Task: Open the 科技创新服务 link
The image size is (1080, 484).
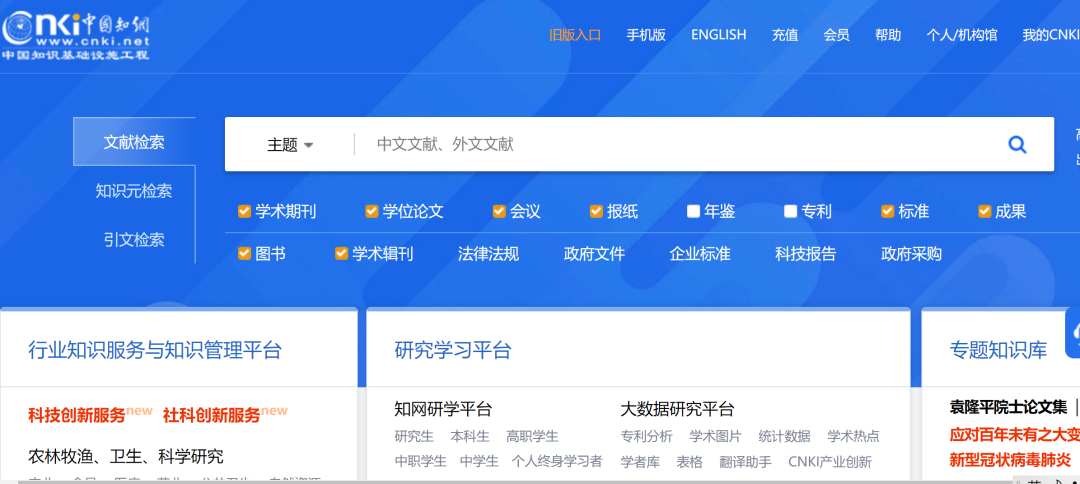Action: [x=77, y=415]
